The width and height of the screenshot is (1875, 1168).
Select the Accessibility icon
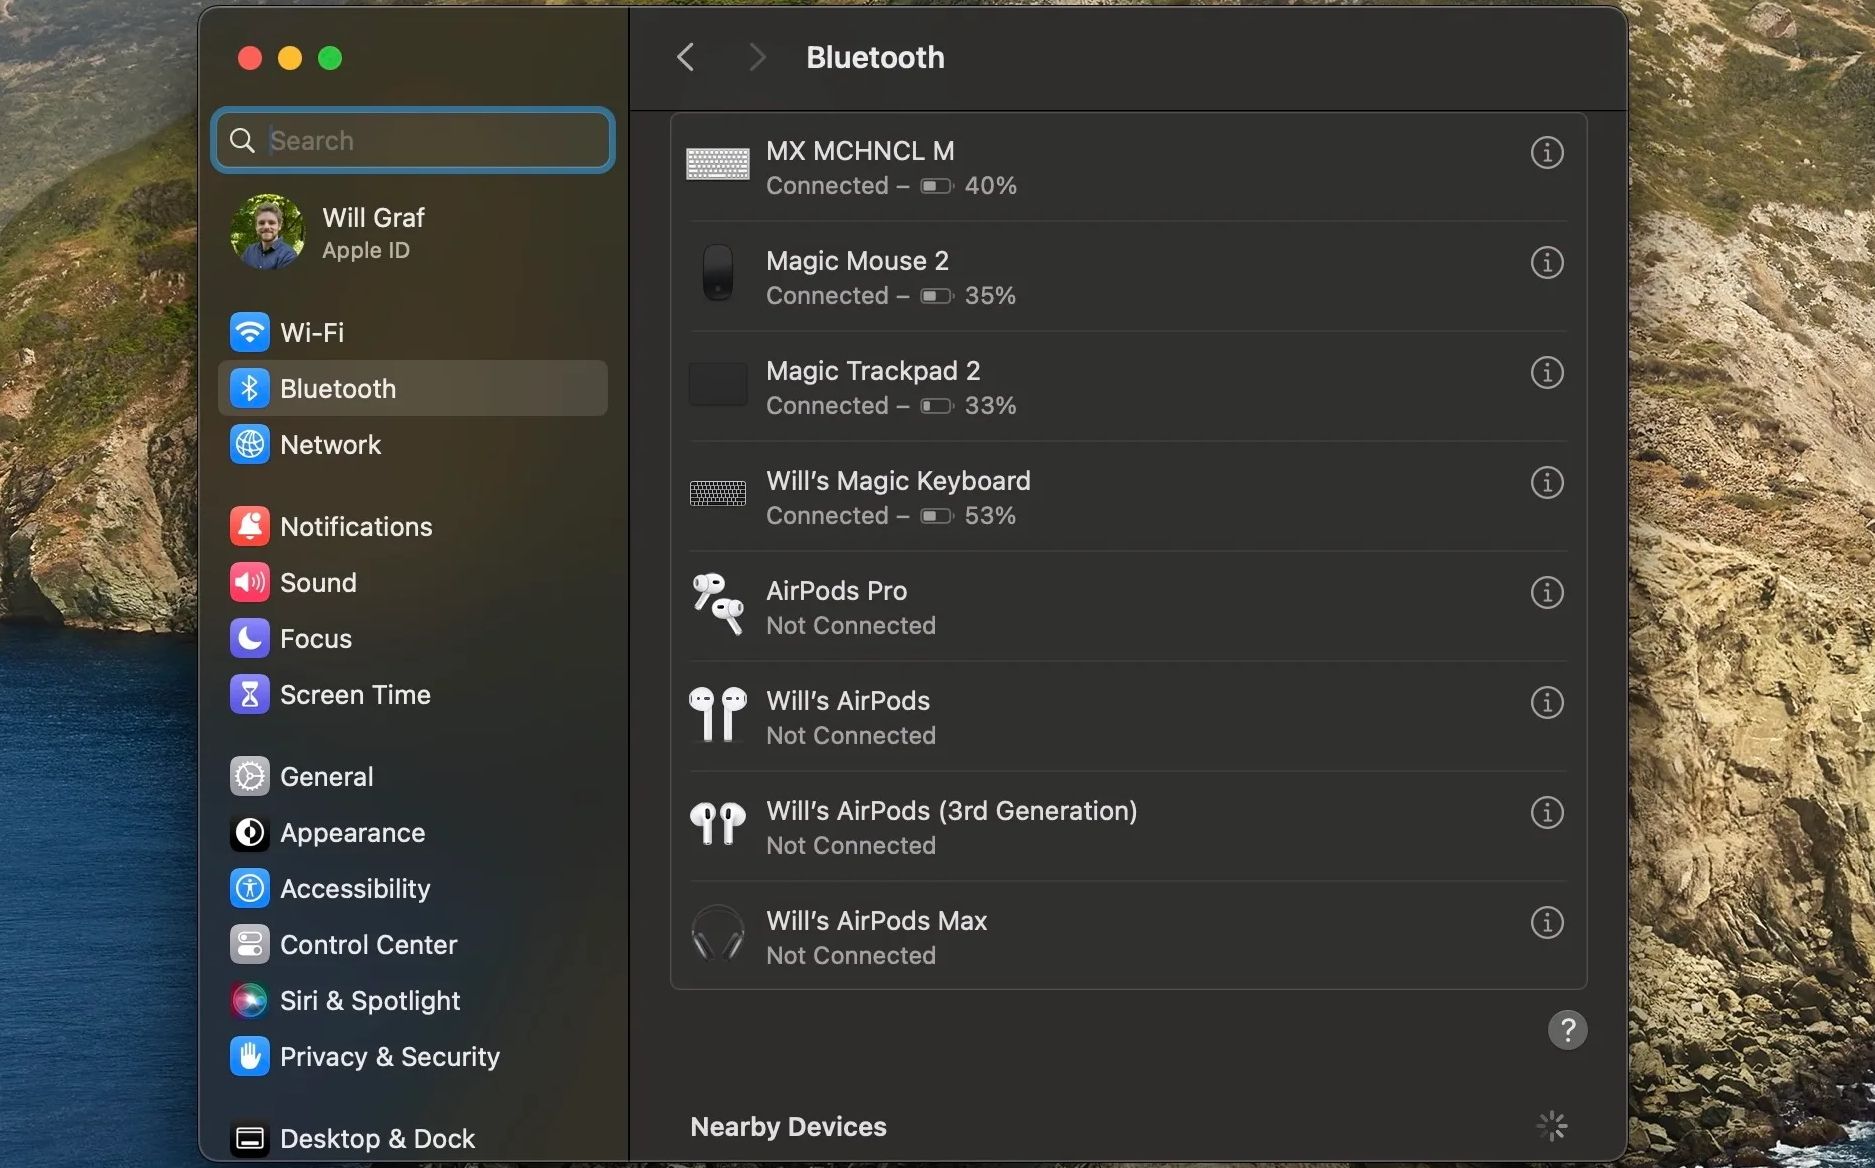[250, 888]
